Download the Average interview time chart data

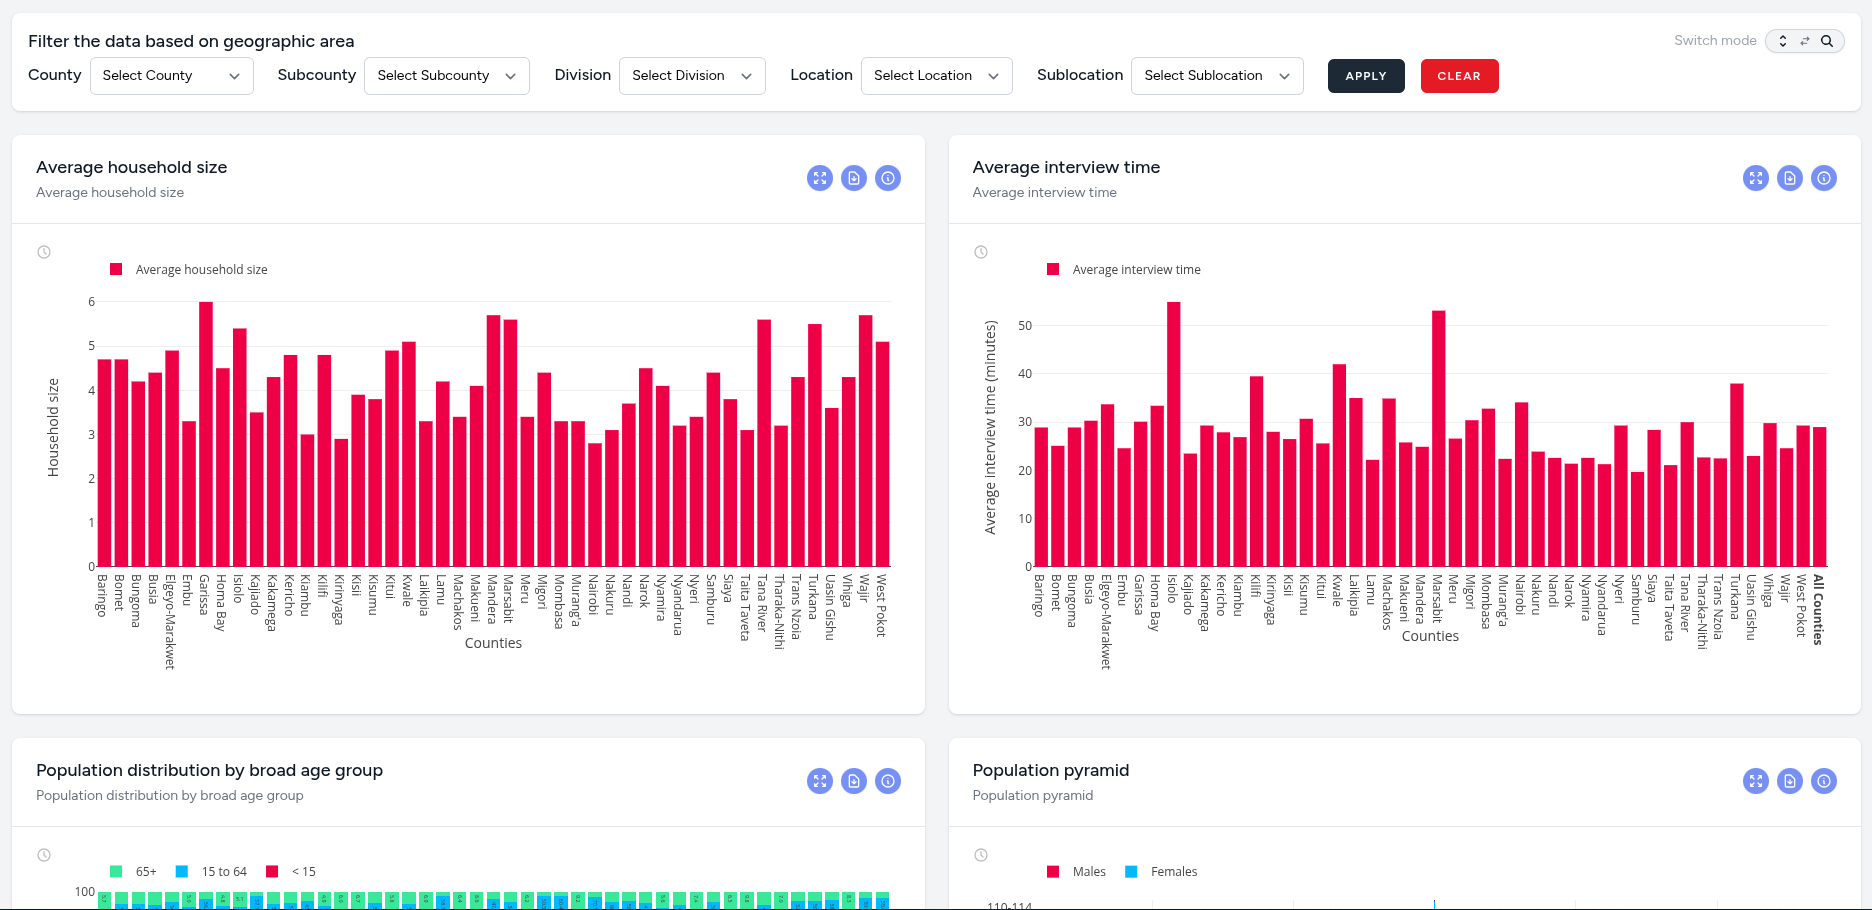[x=1789, y=178]
